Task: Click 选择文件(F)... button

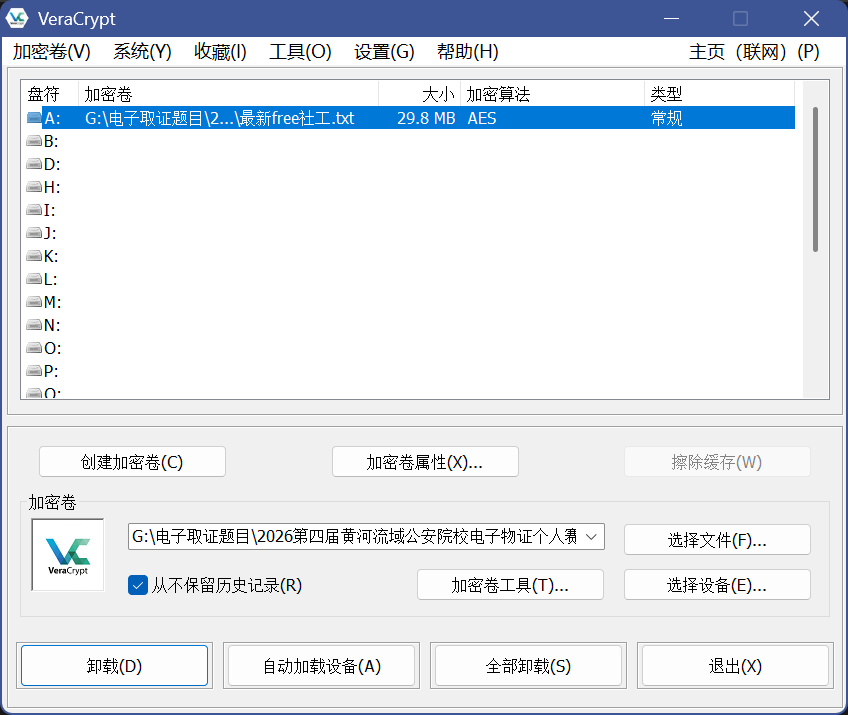Action: tap(717, 540)
